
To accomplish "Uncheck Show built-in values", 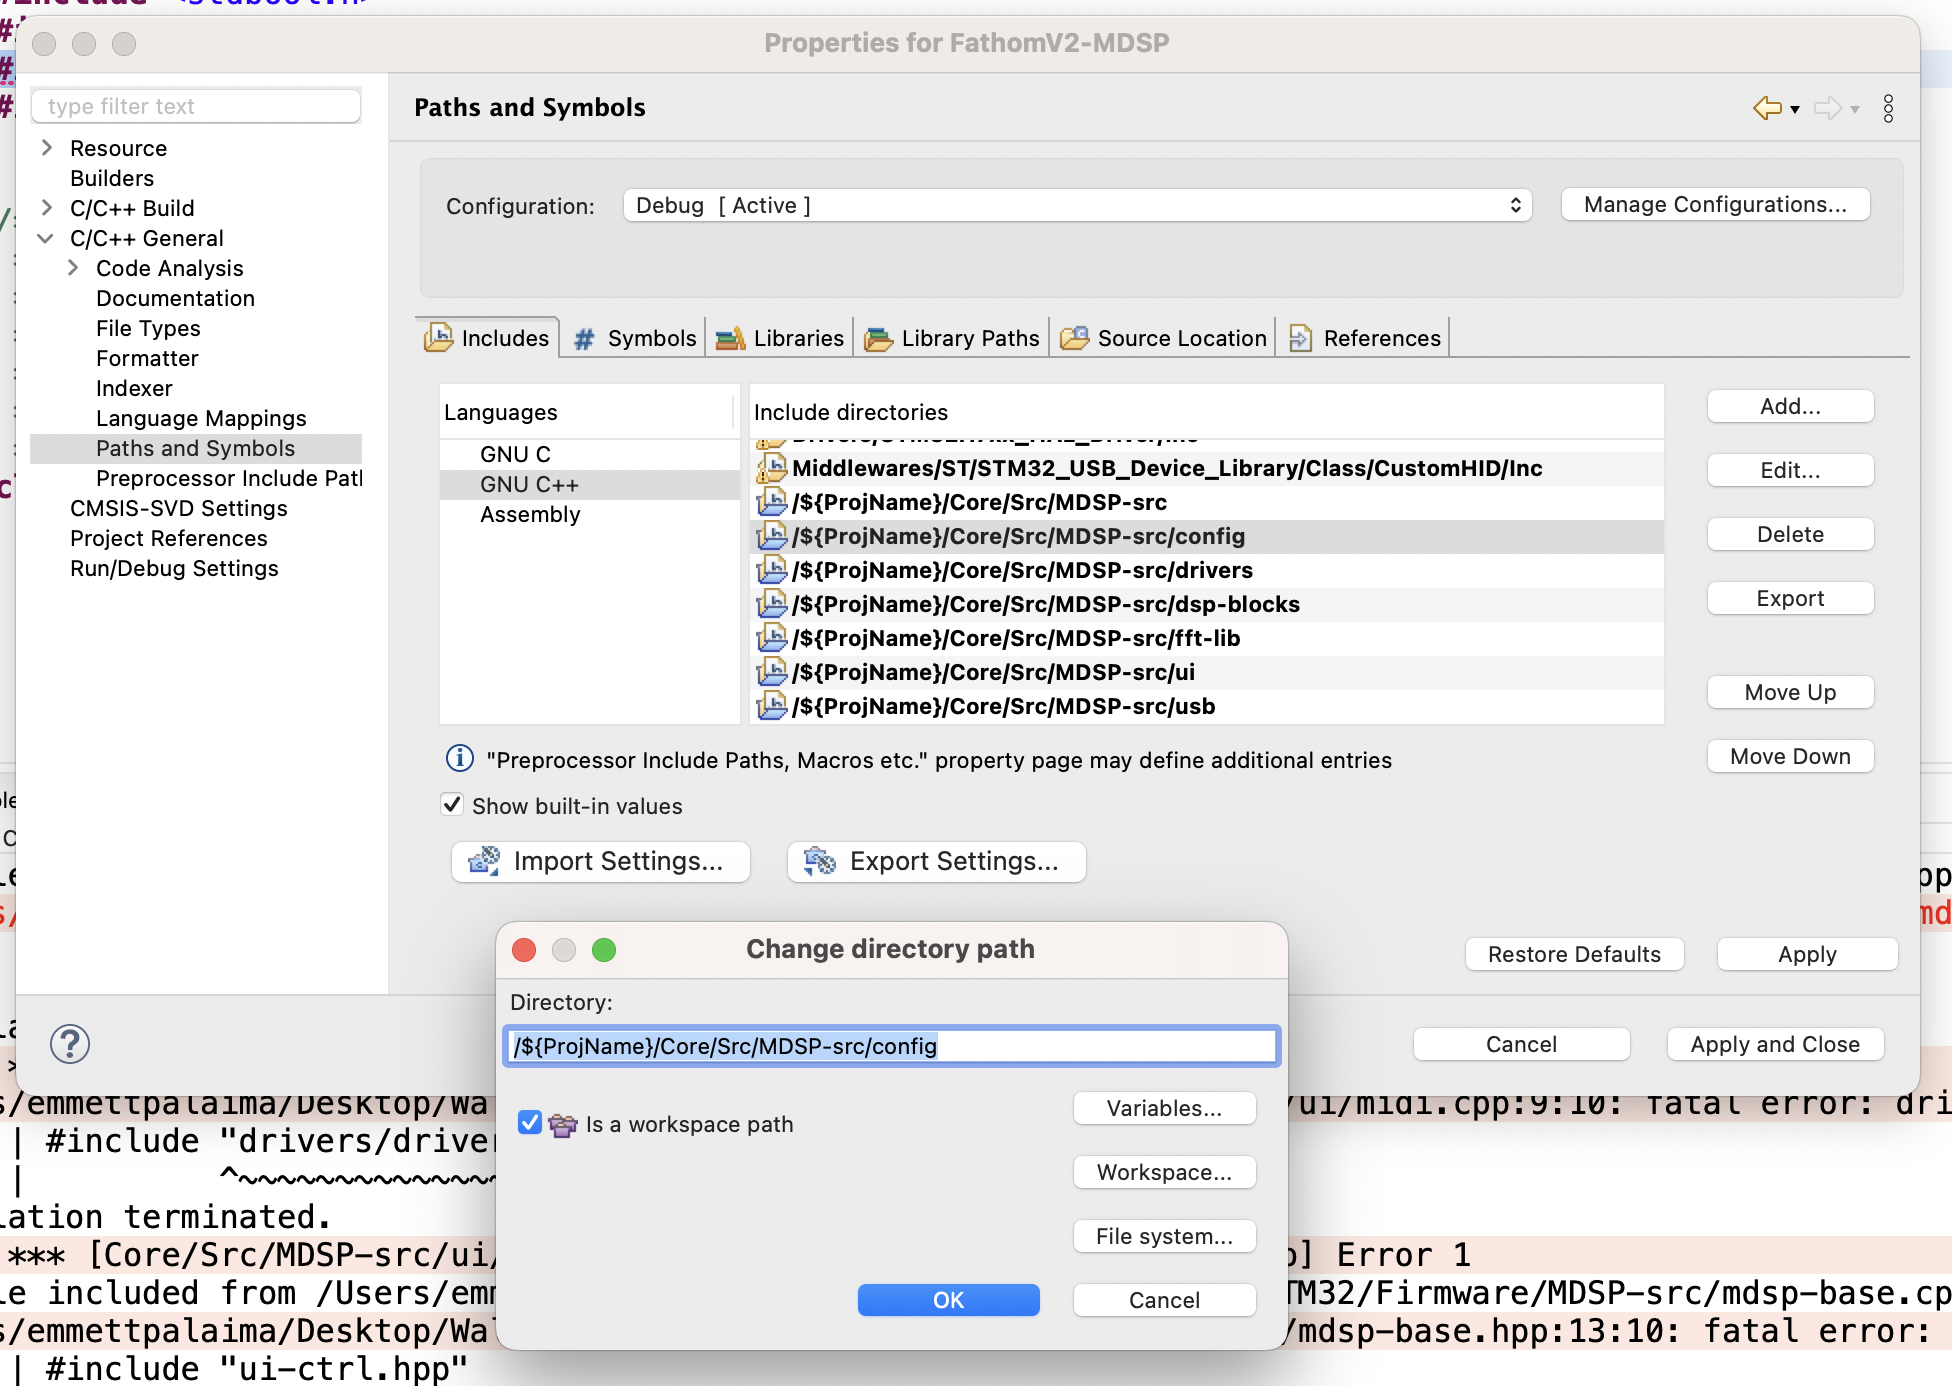I will point(452,805).
